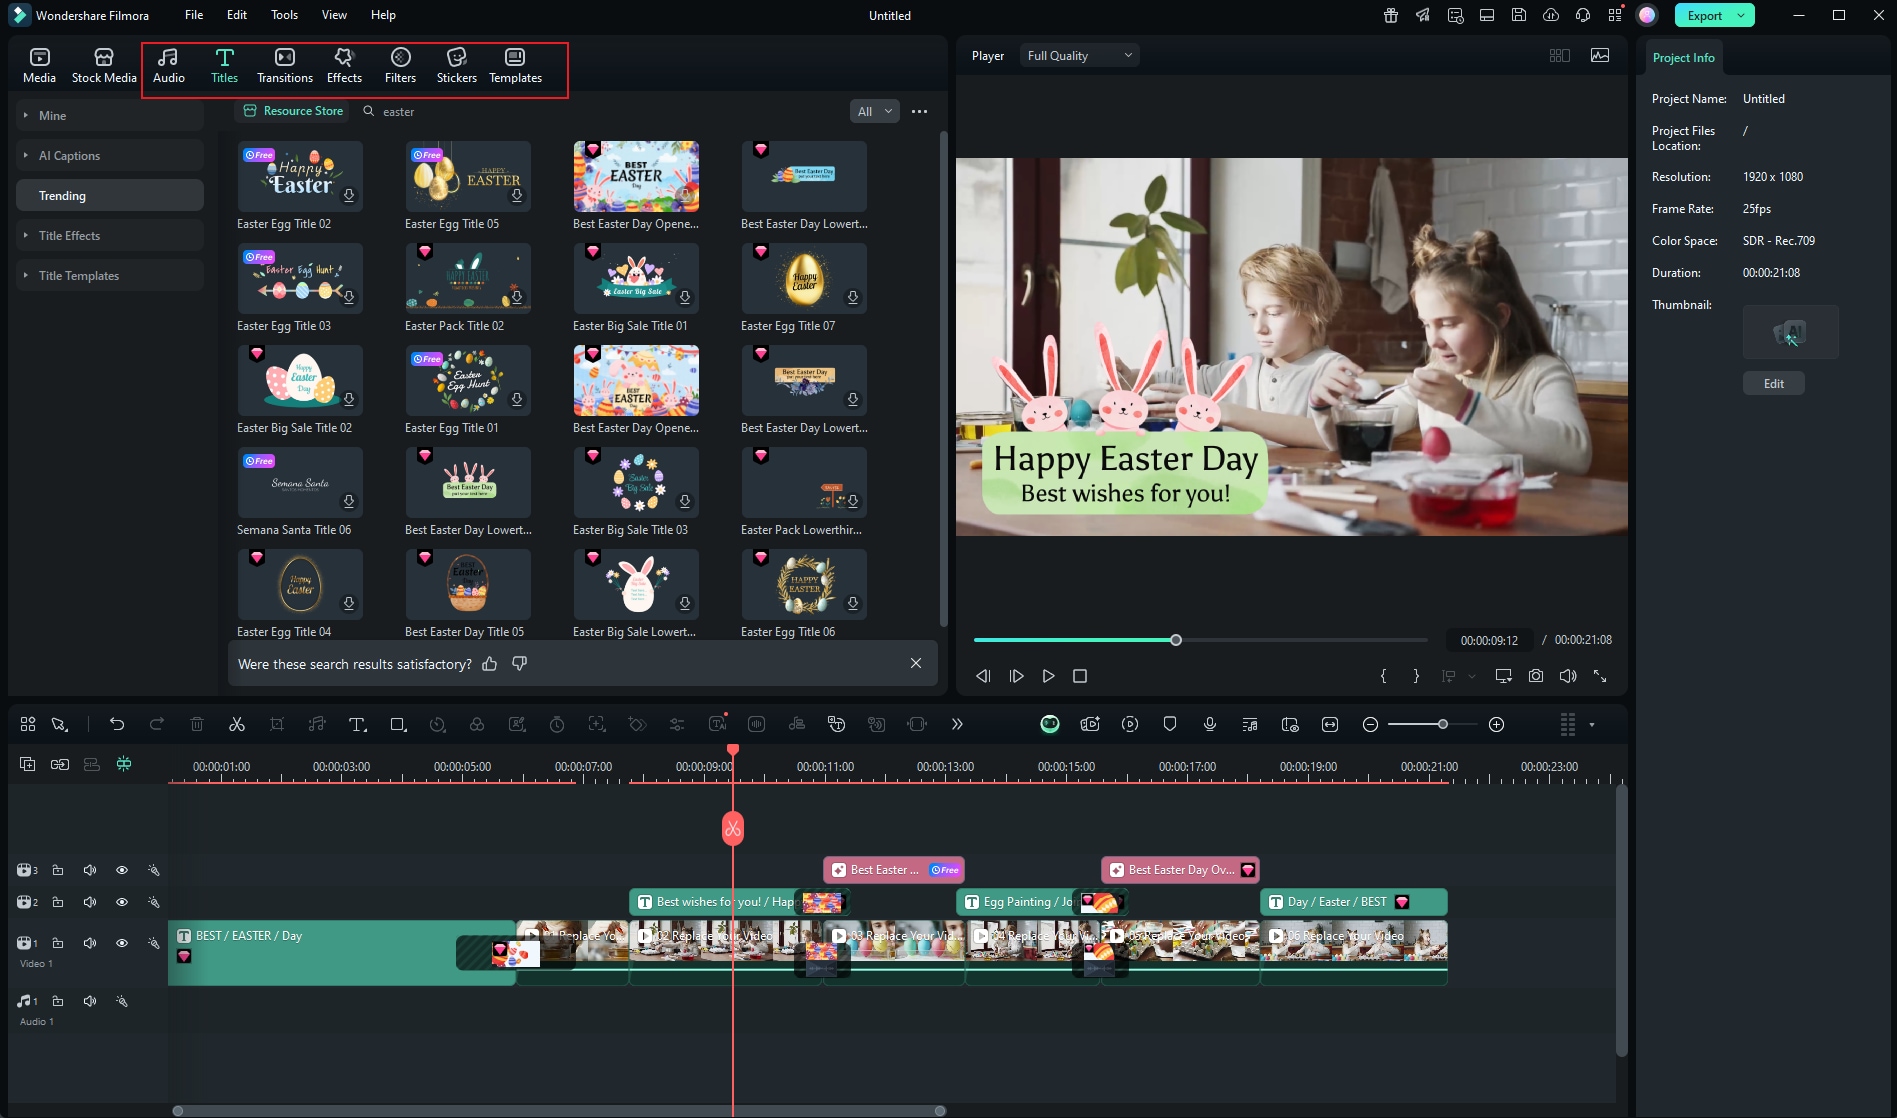The image size is (1897, 1118).
Task: Open the Full Quality dropdown
Action: click(x=1079, y=56)
